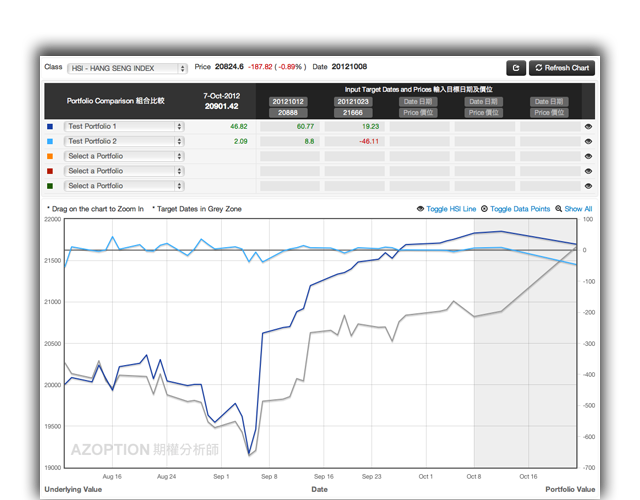Open the orange row Select a Portfolio dropdown

coord(124,156)
